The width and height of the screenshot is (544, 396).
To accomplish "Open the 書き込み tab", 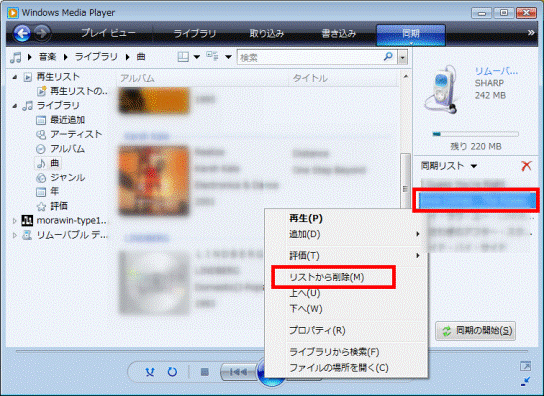I will 339,33.
